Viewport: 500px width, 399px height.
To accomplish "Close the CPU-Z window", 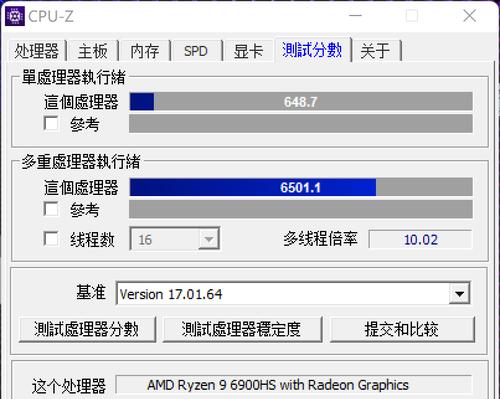I will tap(469, 16).
